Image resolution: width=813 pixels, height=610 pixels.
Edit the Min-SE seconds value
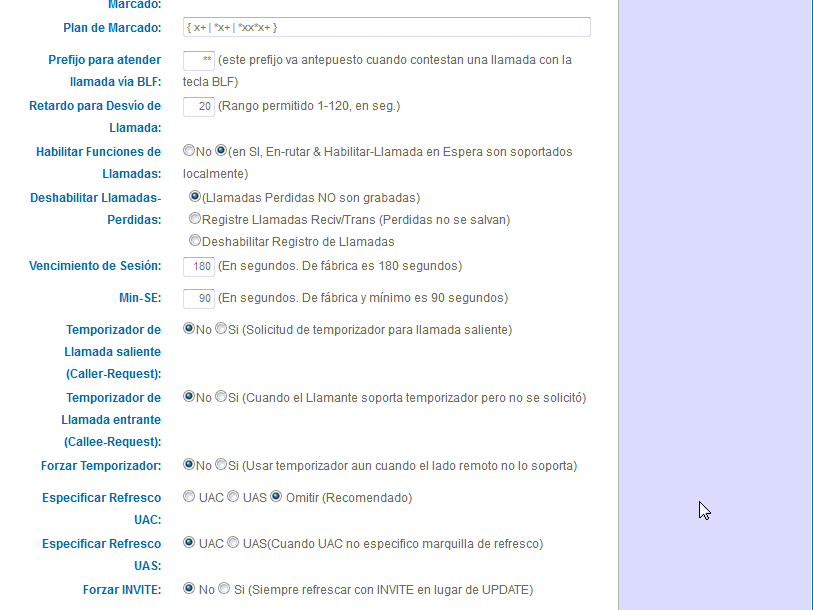pos(198,297)
